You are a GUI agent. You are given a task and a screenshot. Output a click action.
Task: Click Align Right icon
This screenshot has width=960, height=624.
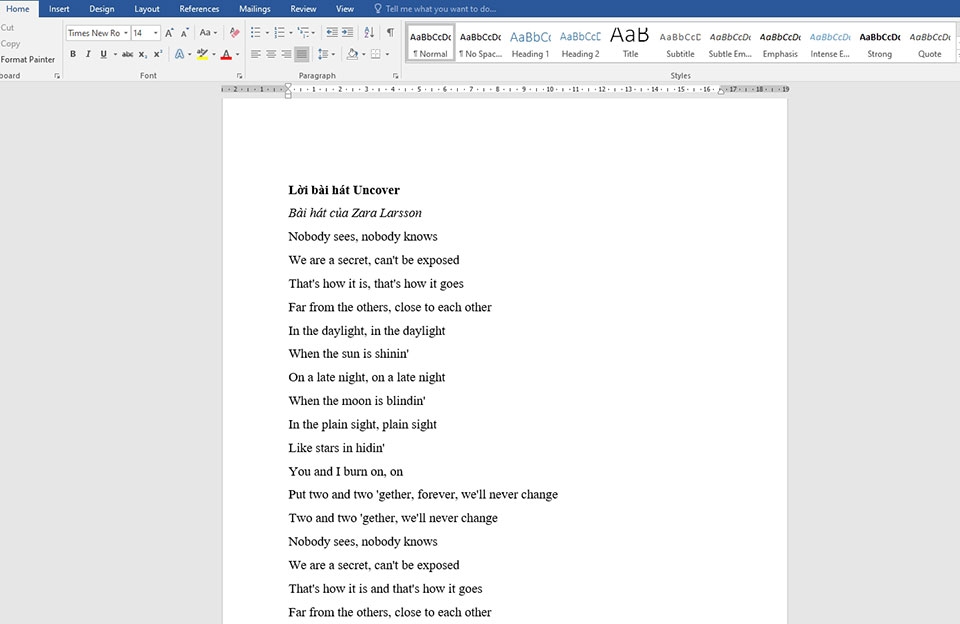tap(286, 54)
